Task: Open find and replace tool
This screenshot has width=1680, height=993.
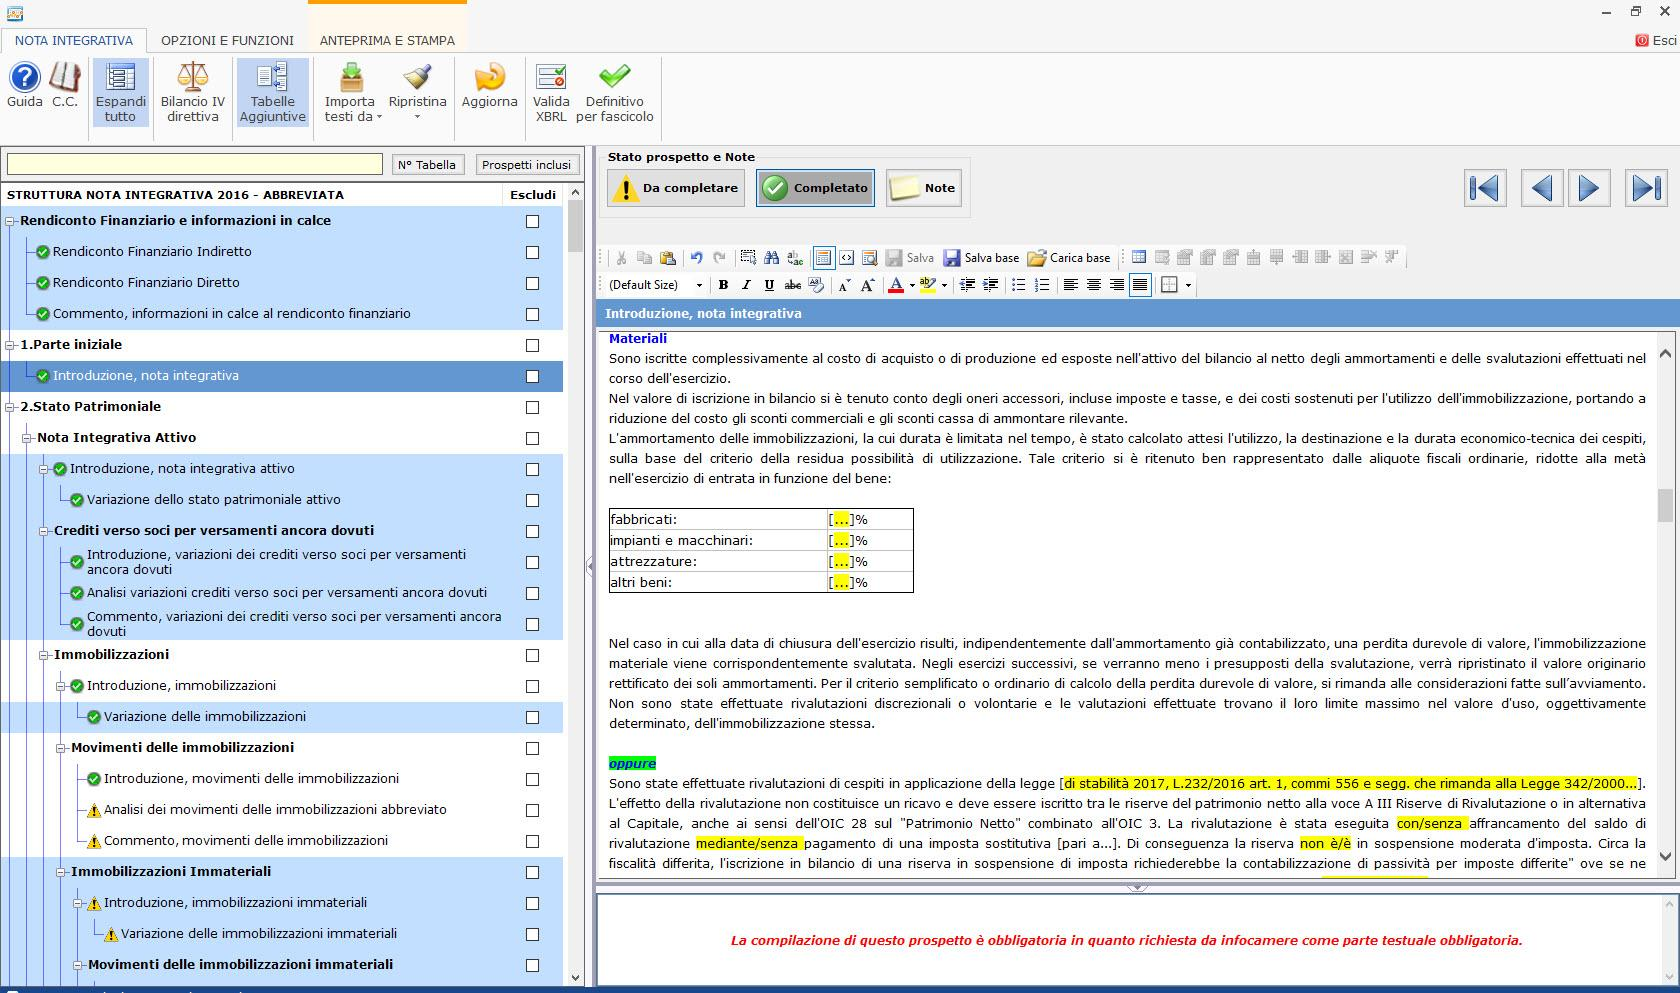Action: tap(795, 258)
